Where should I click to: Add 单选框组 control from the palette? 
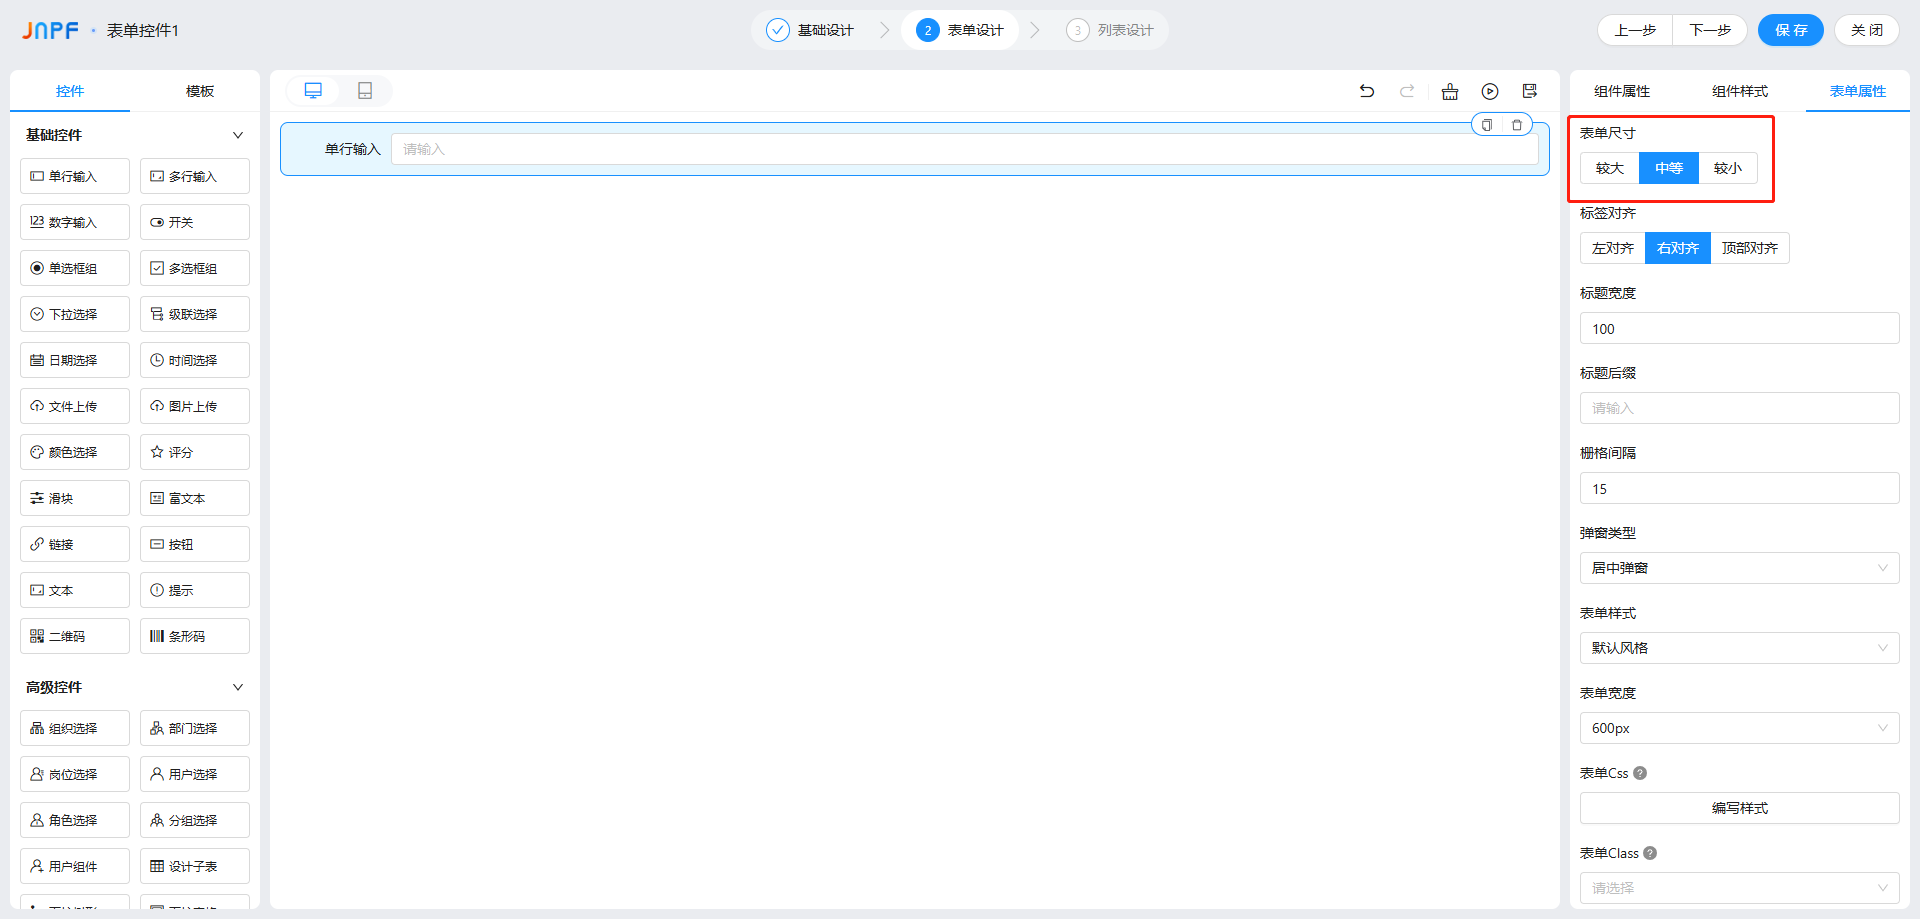[x=75, y=268]
